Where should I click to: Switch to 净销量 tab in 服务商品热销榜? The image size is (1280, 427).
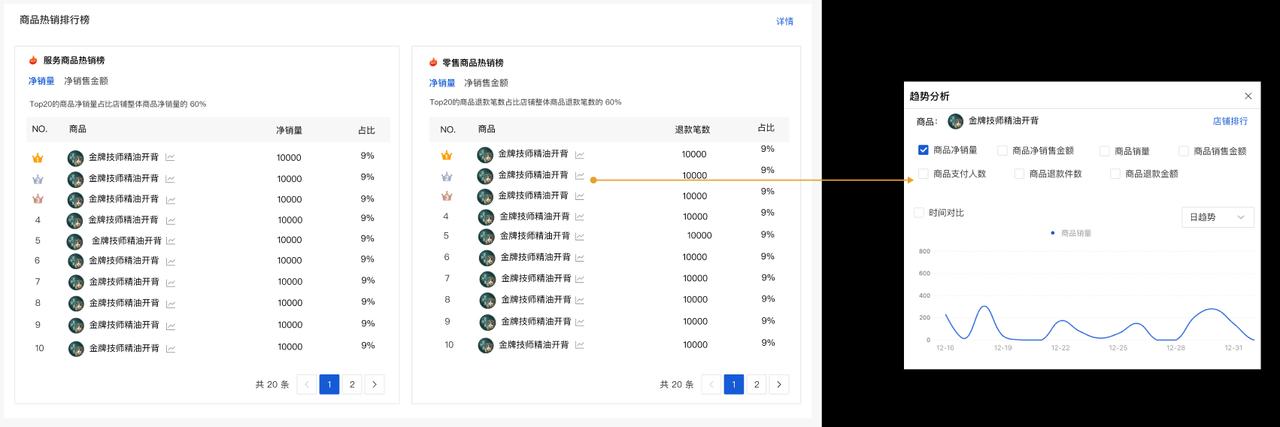pos(41,80)
